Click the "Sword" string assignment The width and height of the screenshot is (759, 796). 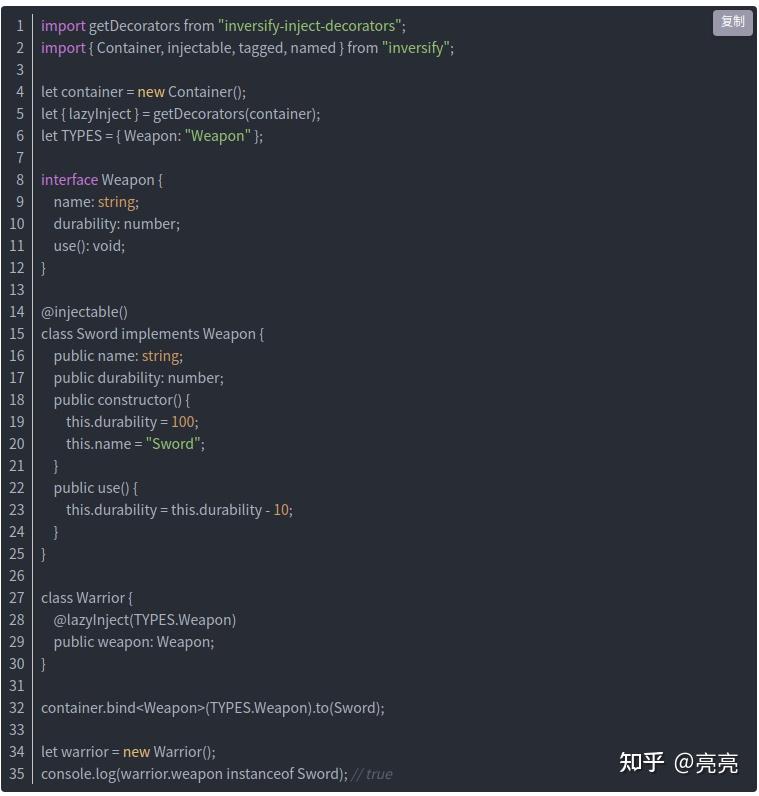tap(174, 444)
